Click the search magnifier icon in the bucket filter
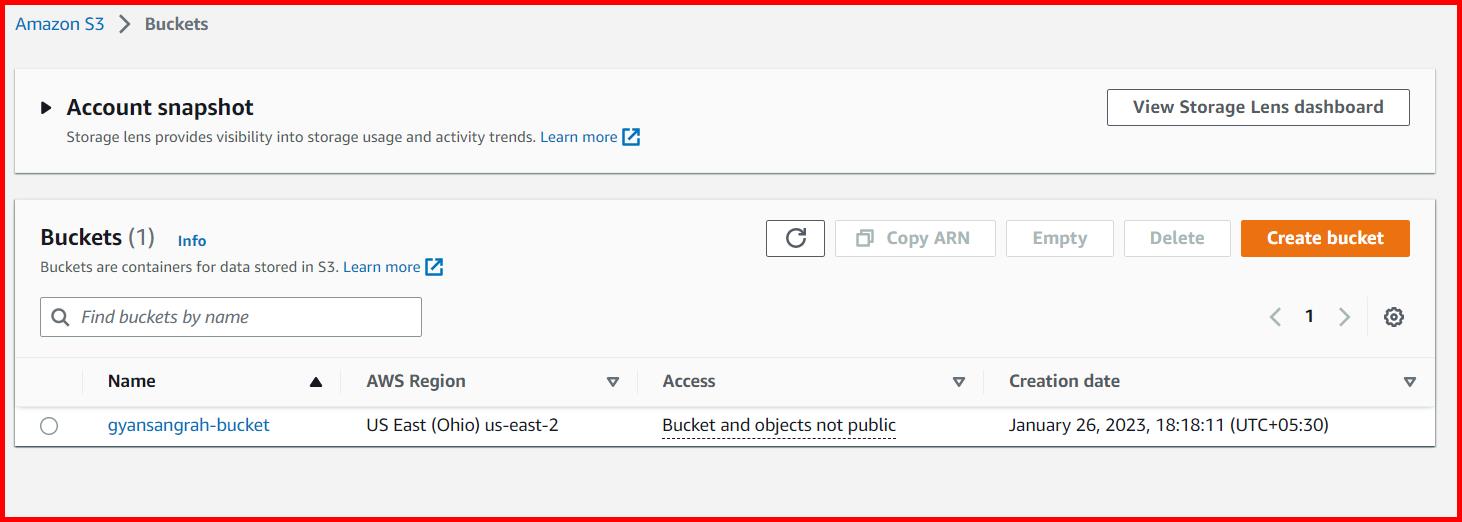Screen dimensions: 1462x522 (61, 317)
